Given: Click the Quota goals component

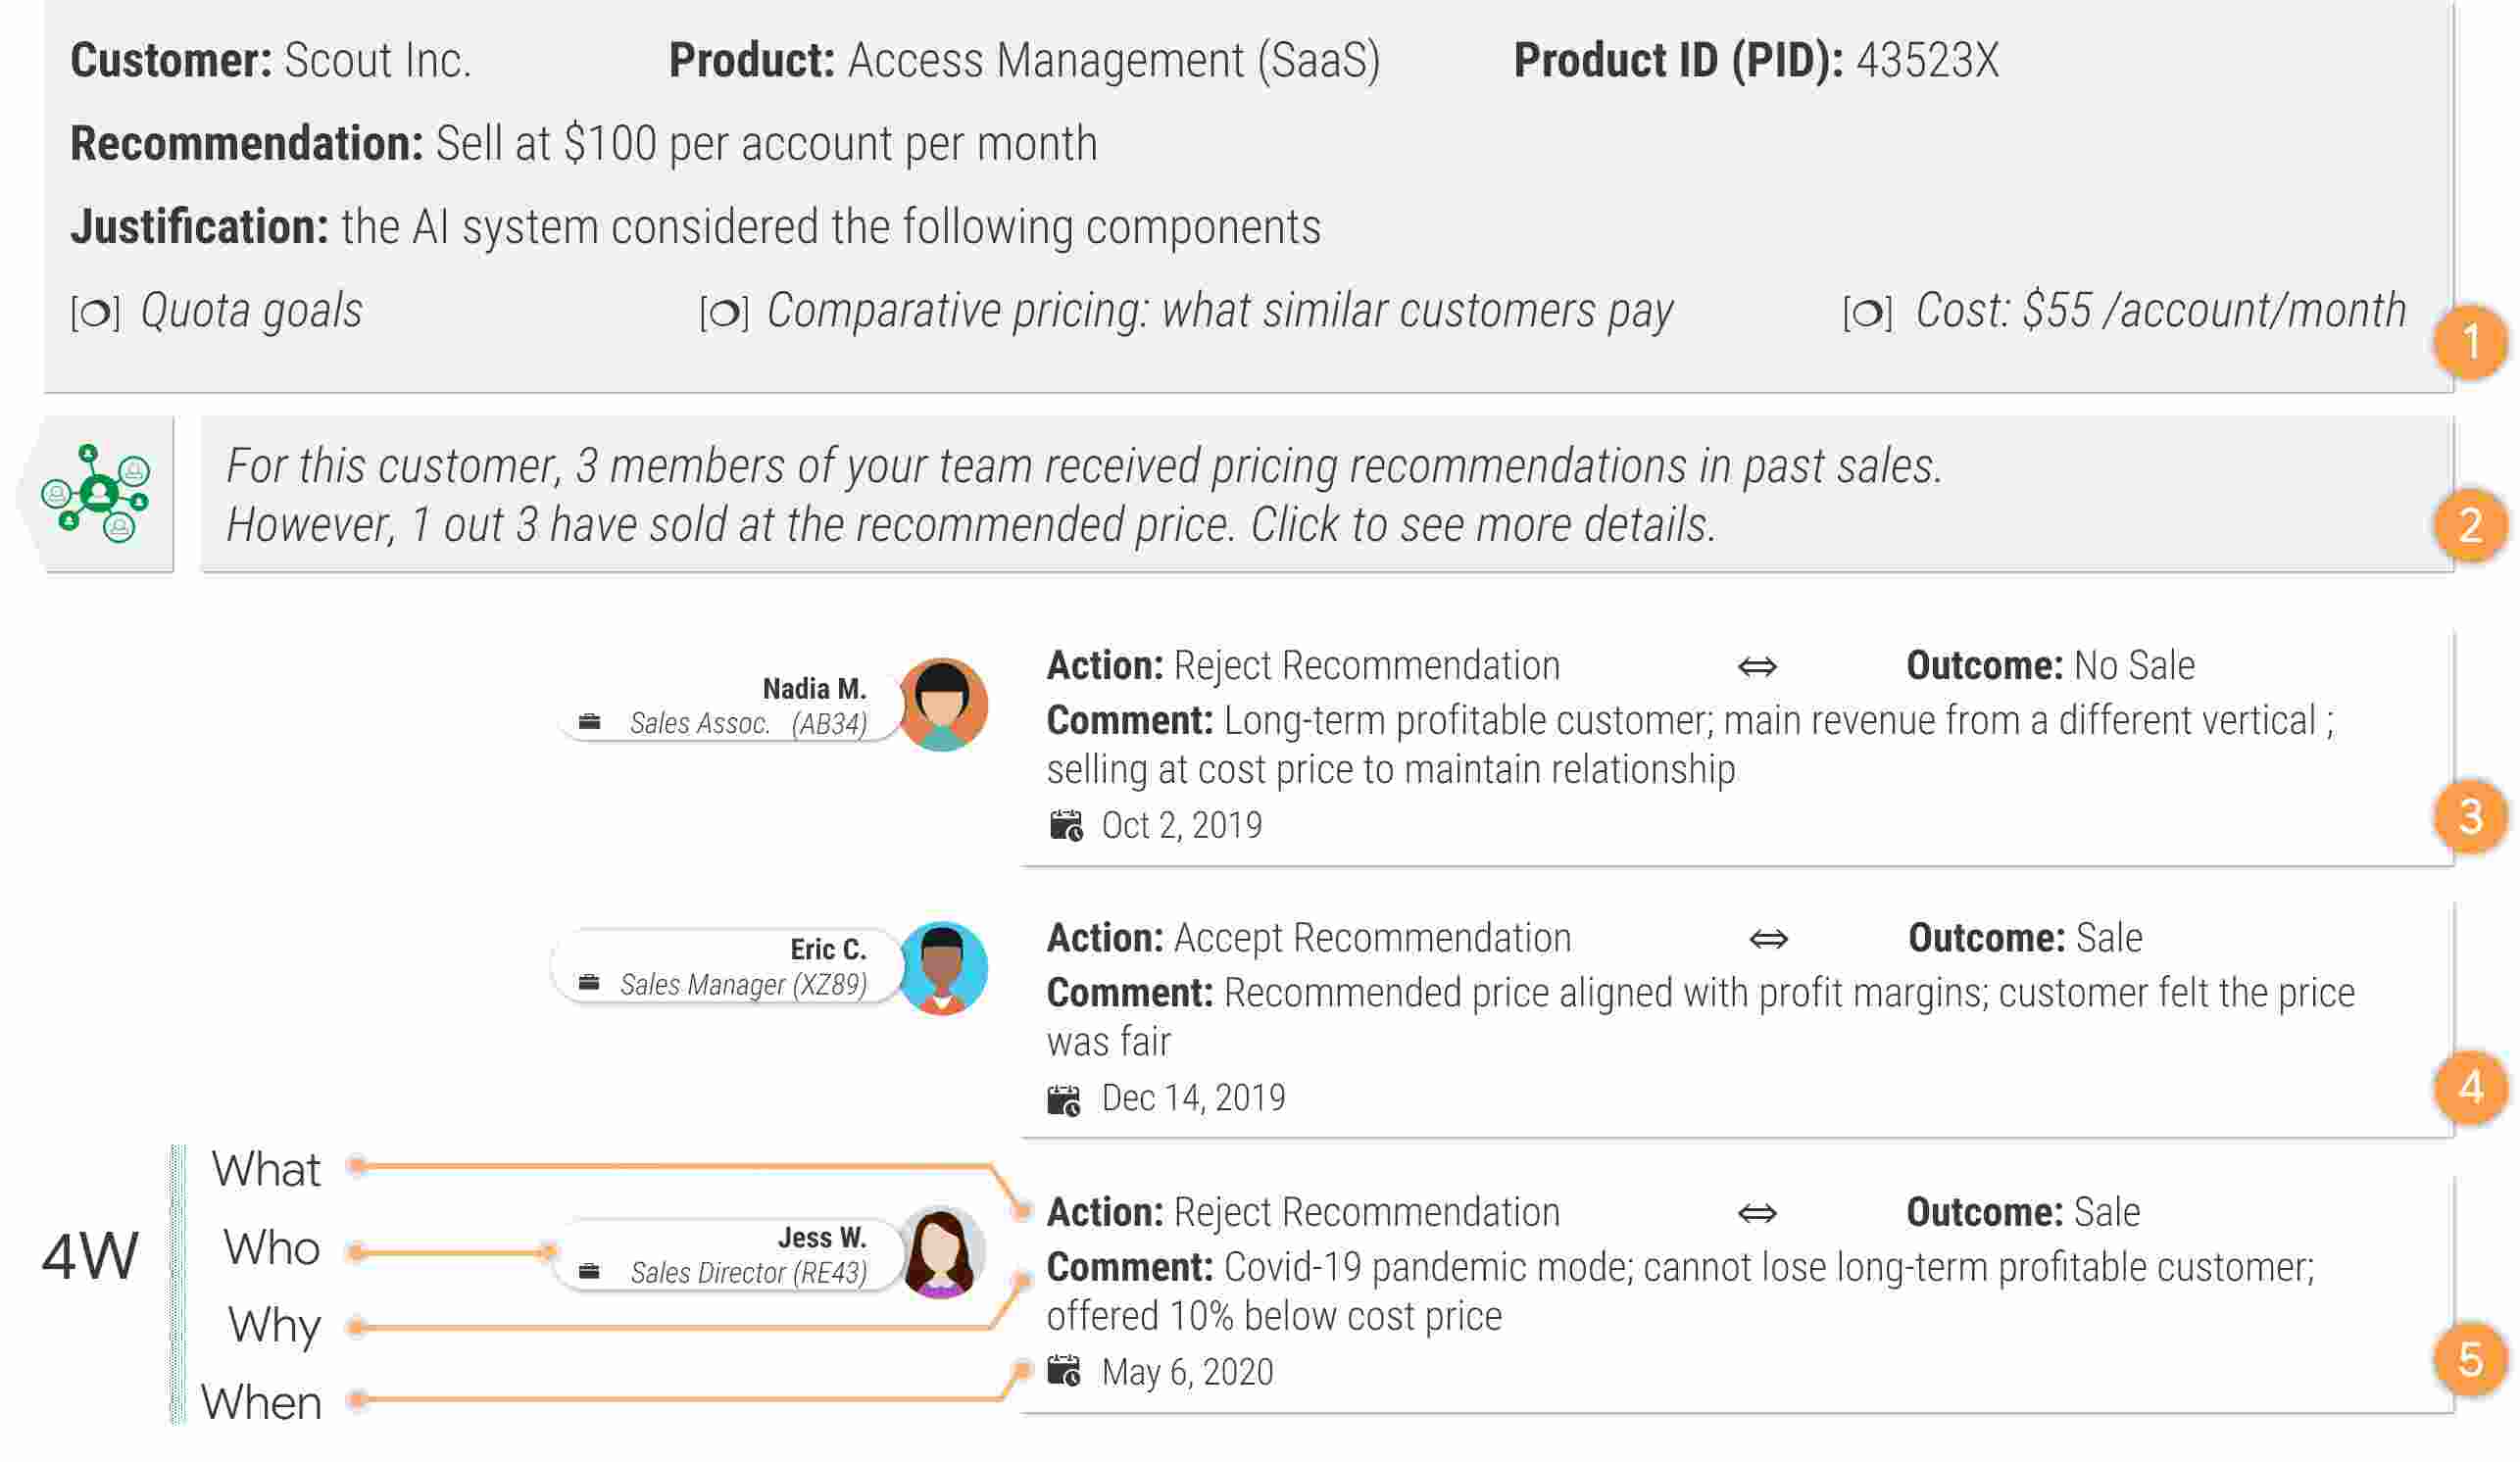Looking at the screenshot, I should coord(251,311).
